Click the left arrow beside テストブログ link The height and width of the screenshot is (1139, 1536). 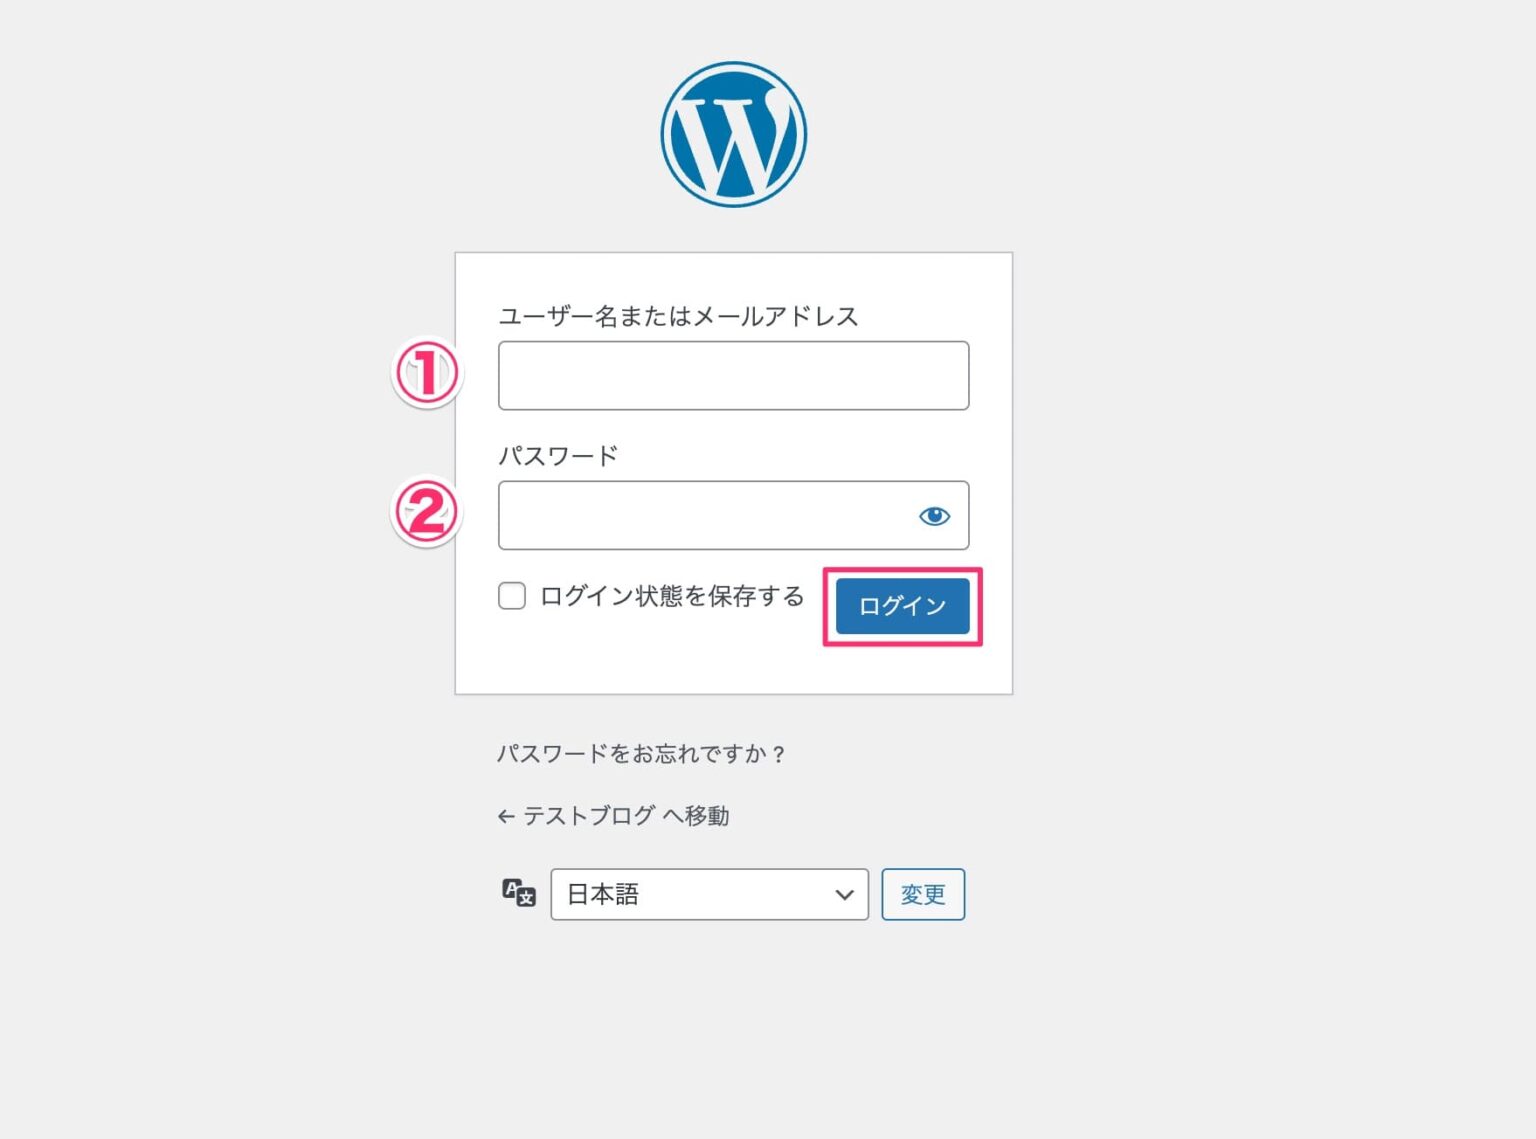click(x=505, y=815)
